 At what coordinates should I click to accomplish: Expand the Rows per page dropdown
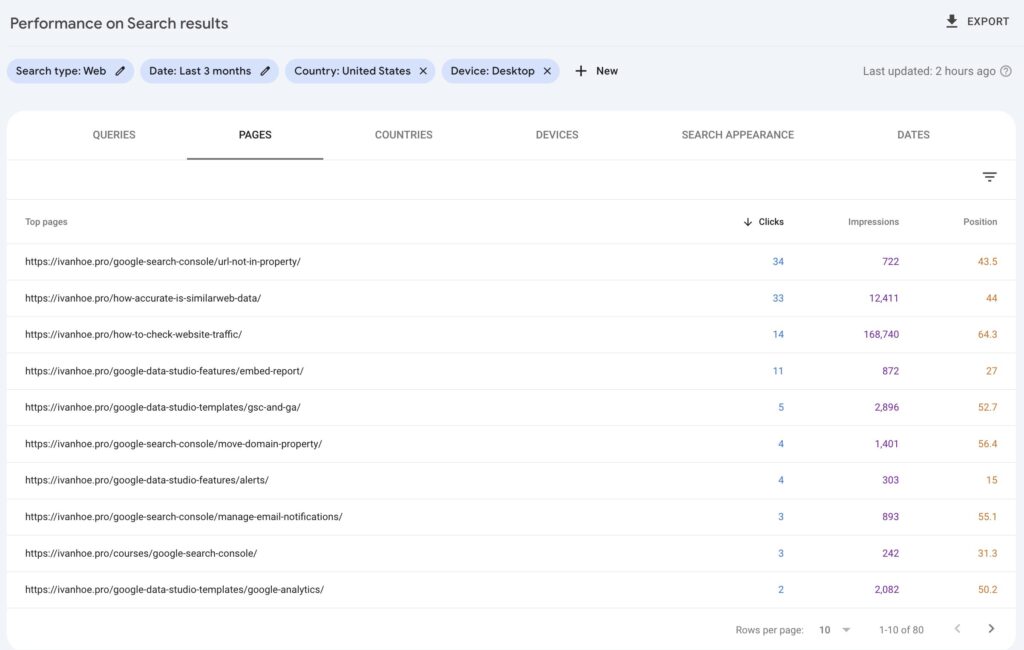[835, 629]
